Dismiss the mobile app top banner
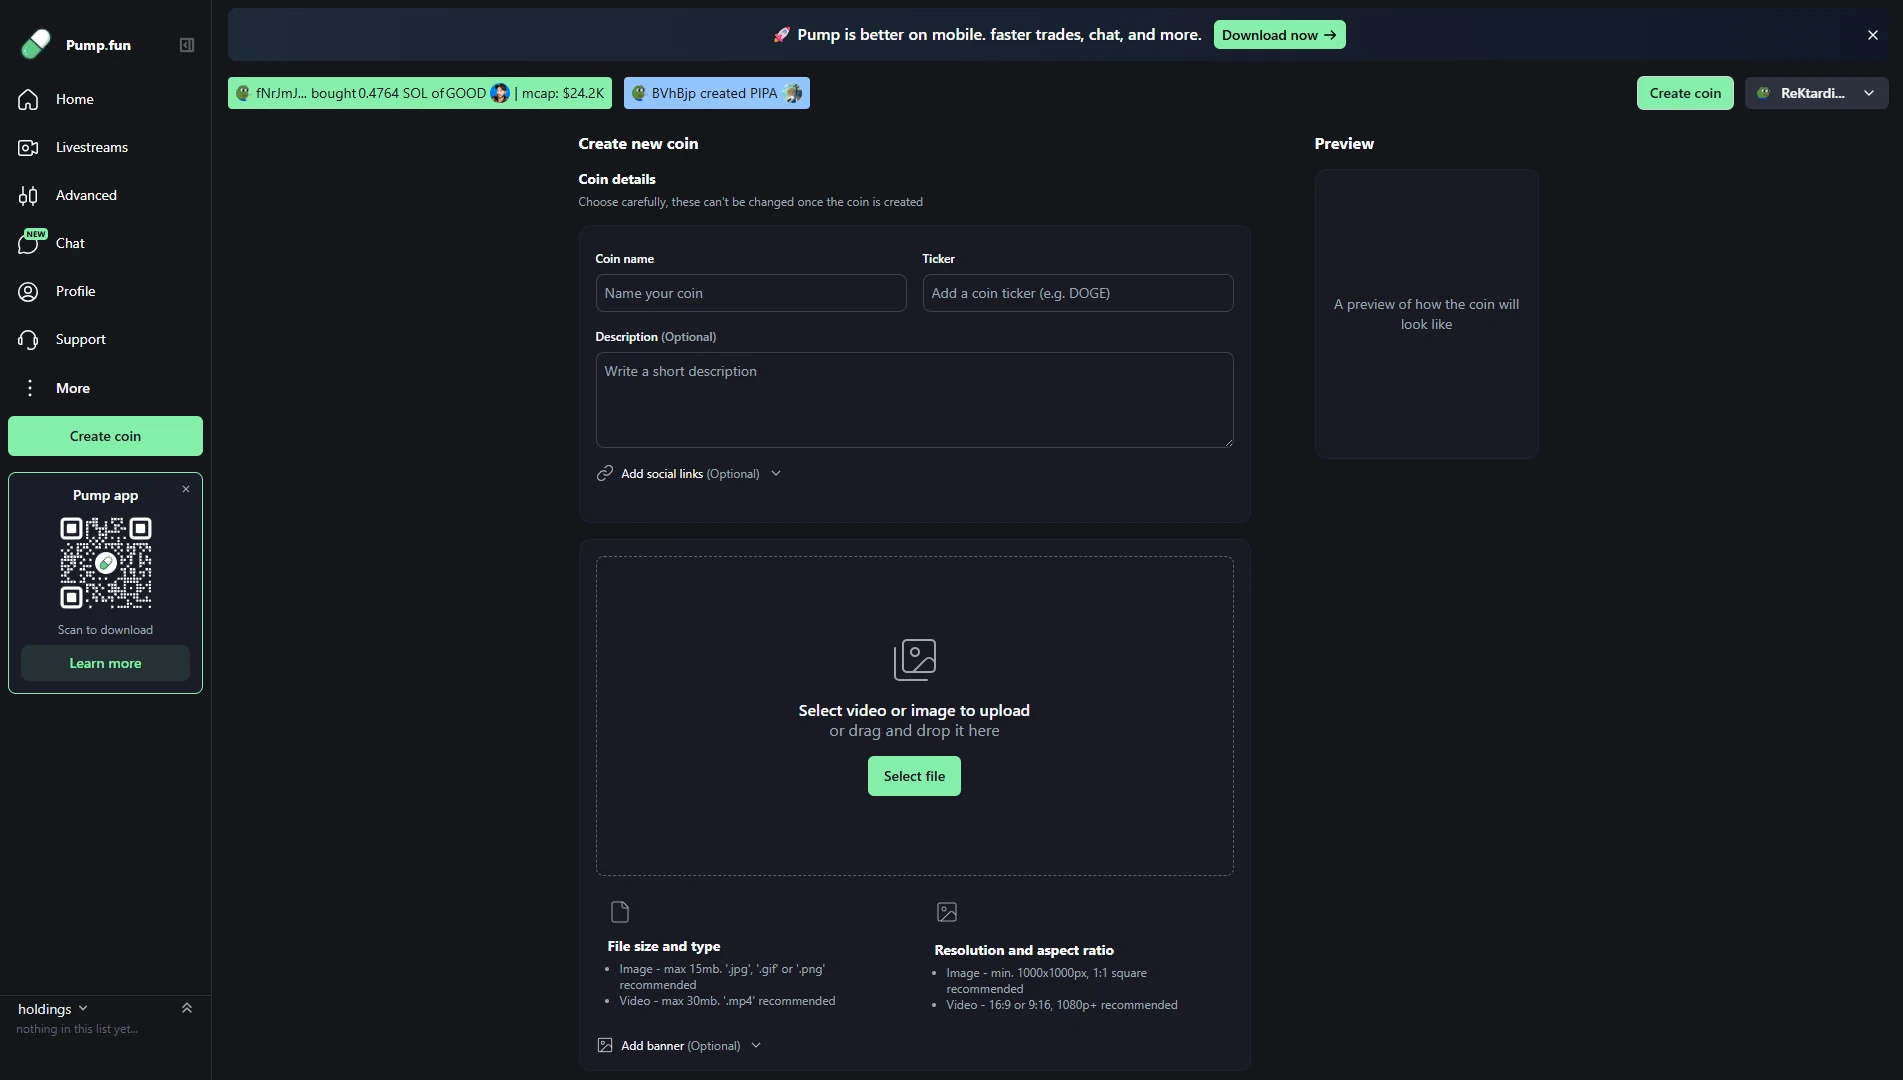This screenshot has height=1080, width=1903. click(x=1873, y=35)
